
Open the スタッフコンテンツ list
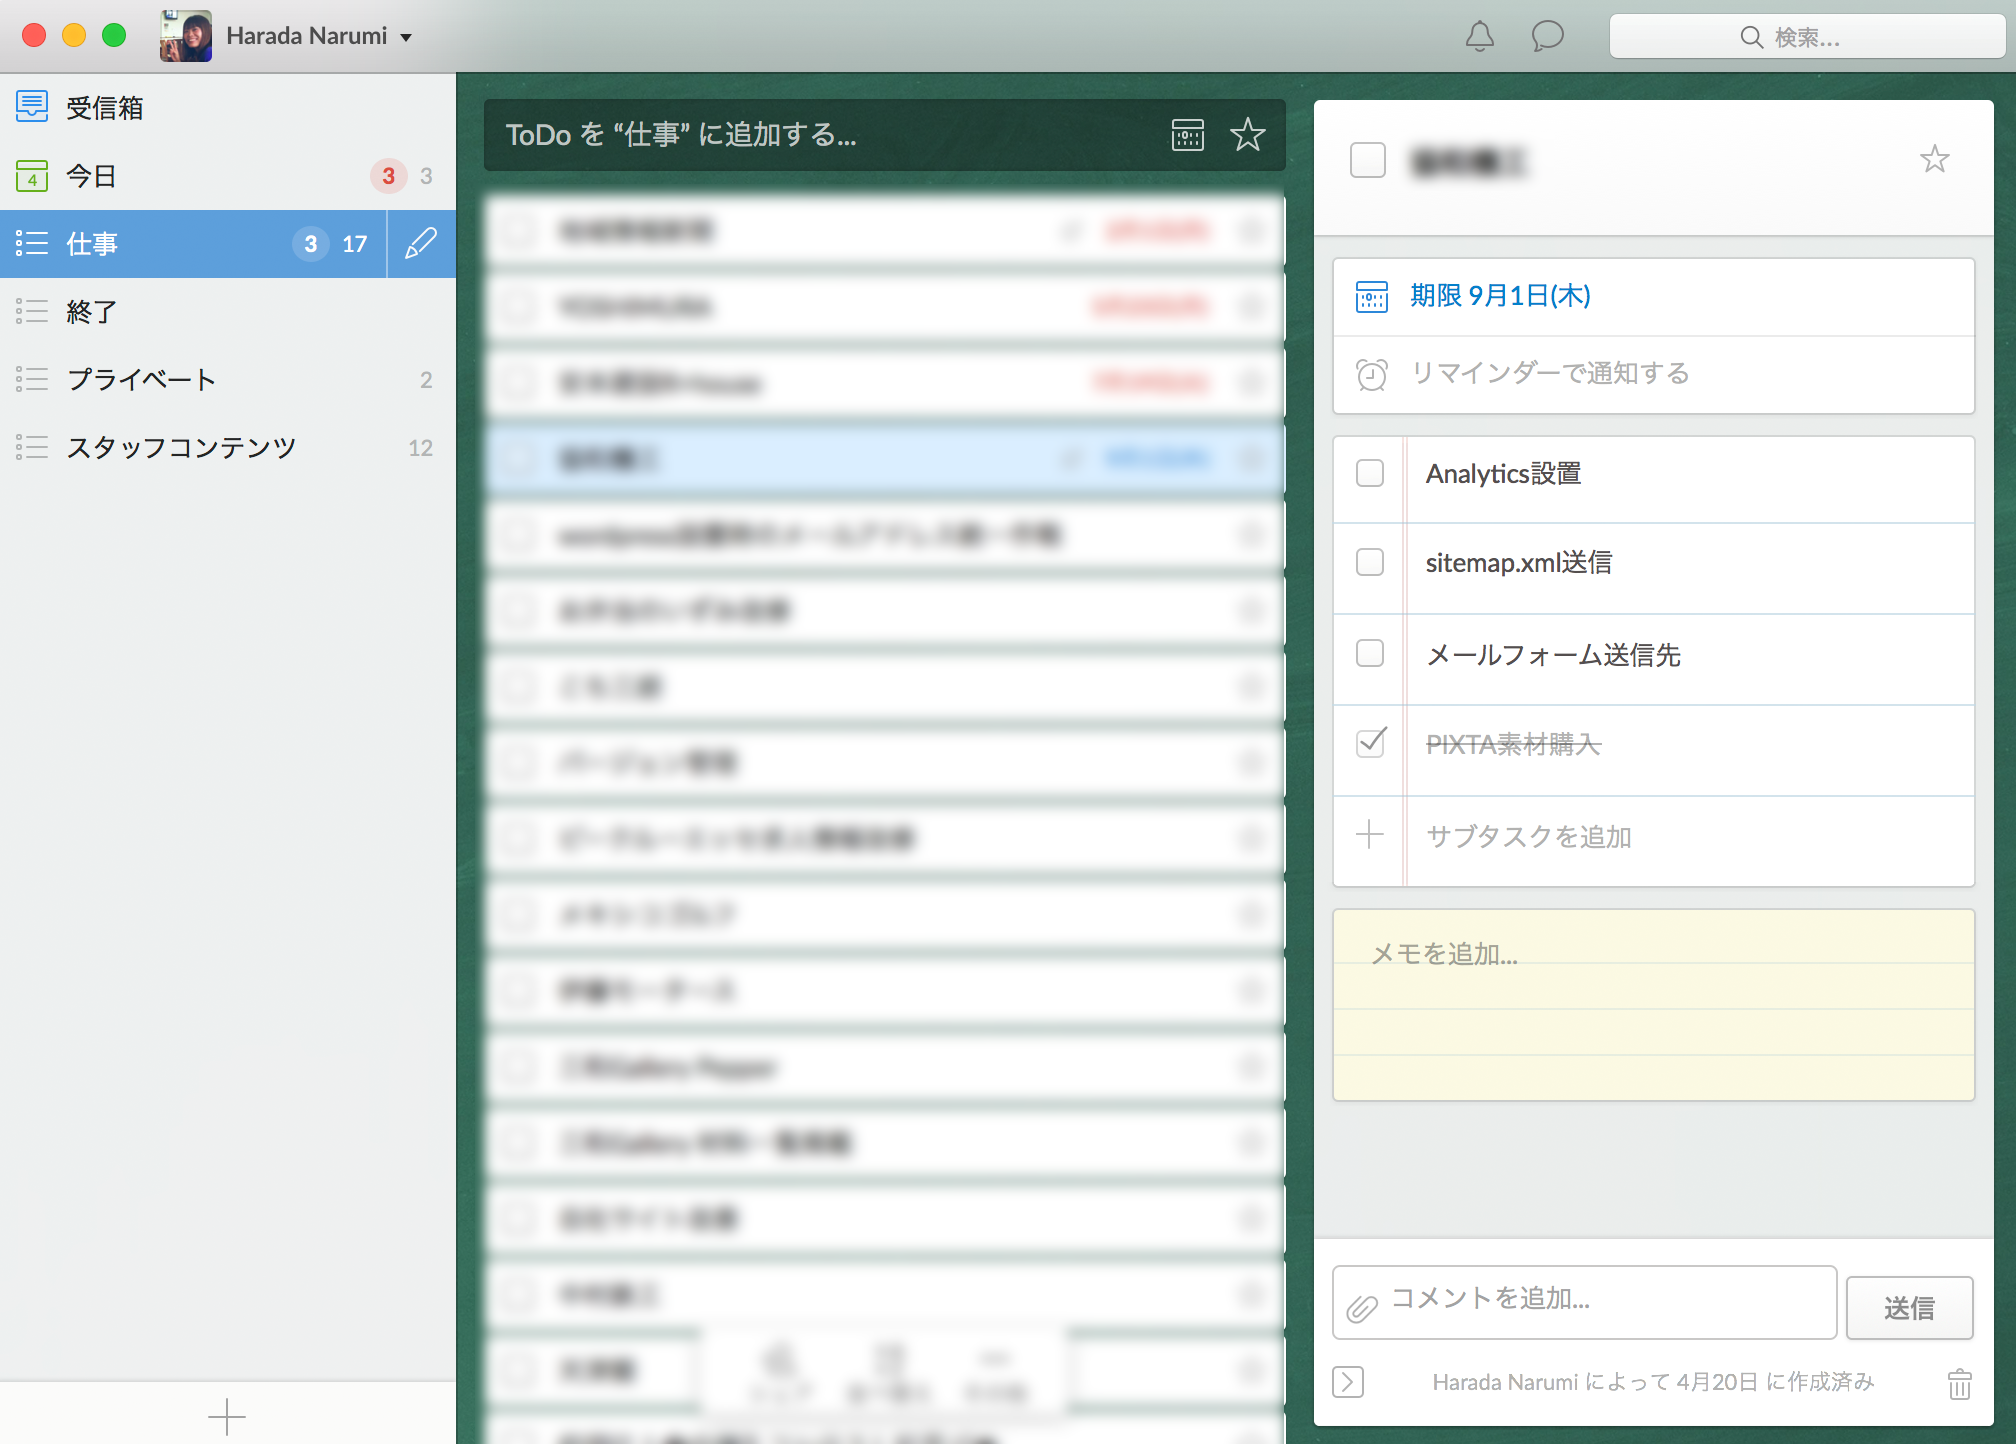coord(228,448)
